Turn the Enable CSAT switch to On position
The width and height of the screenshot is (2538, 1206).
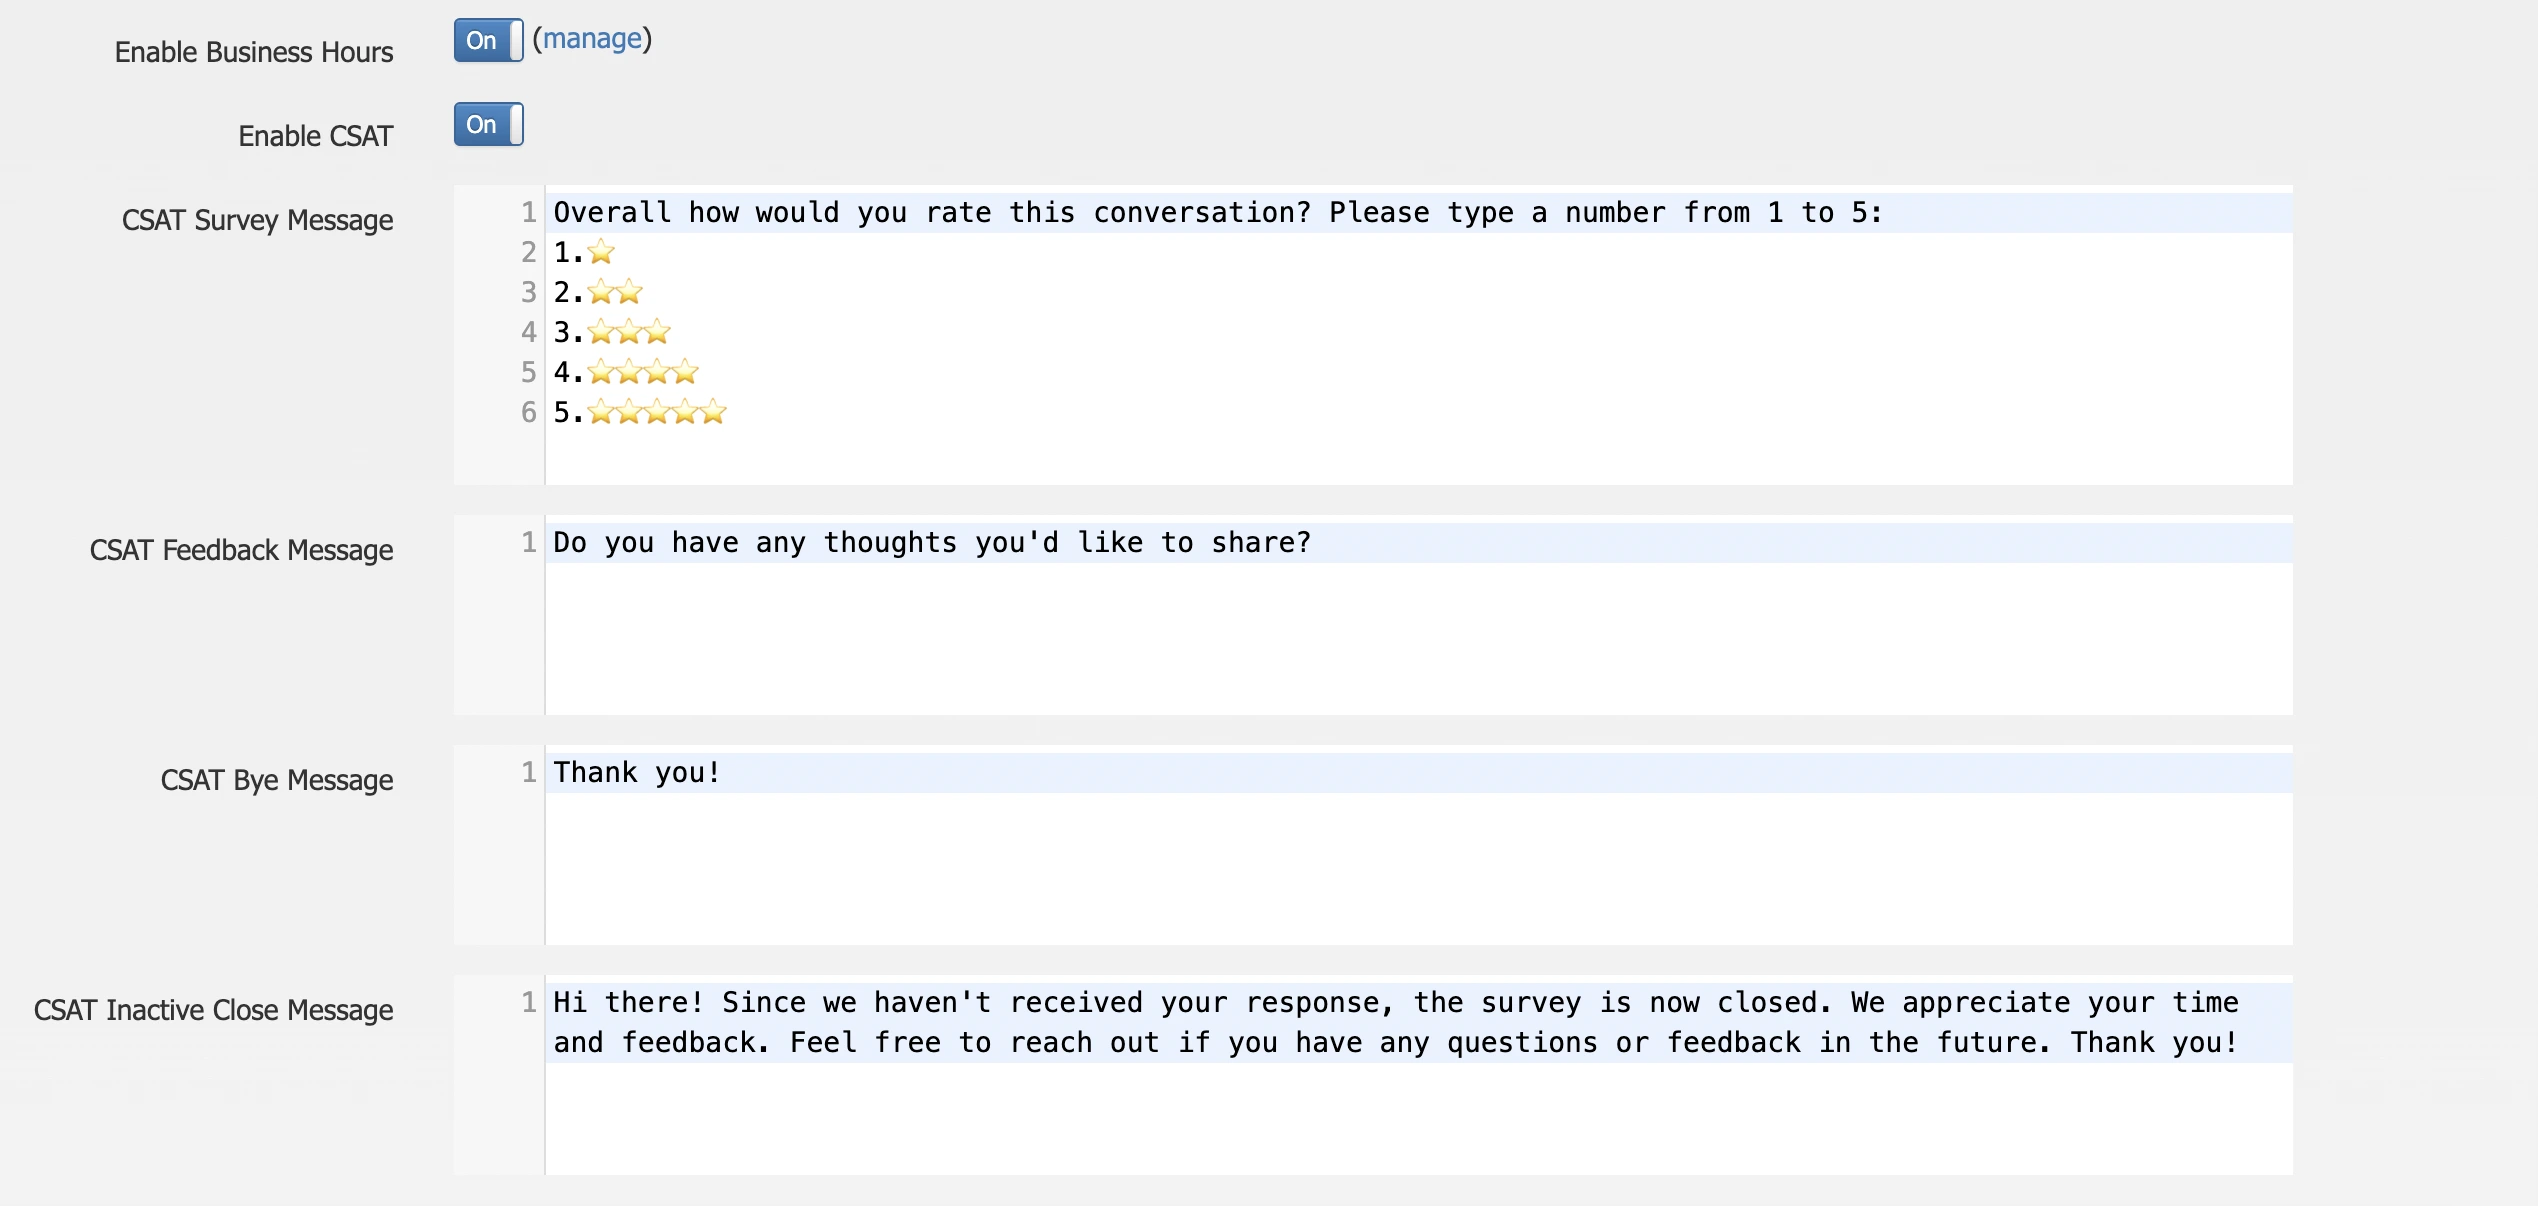pyautogui.click(x=488, y=124)
